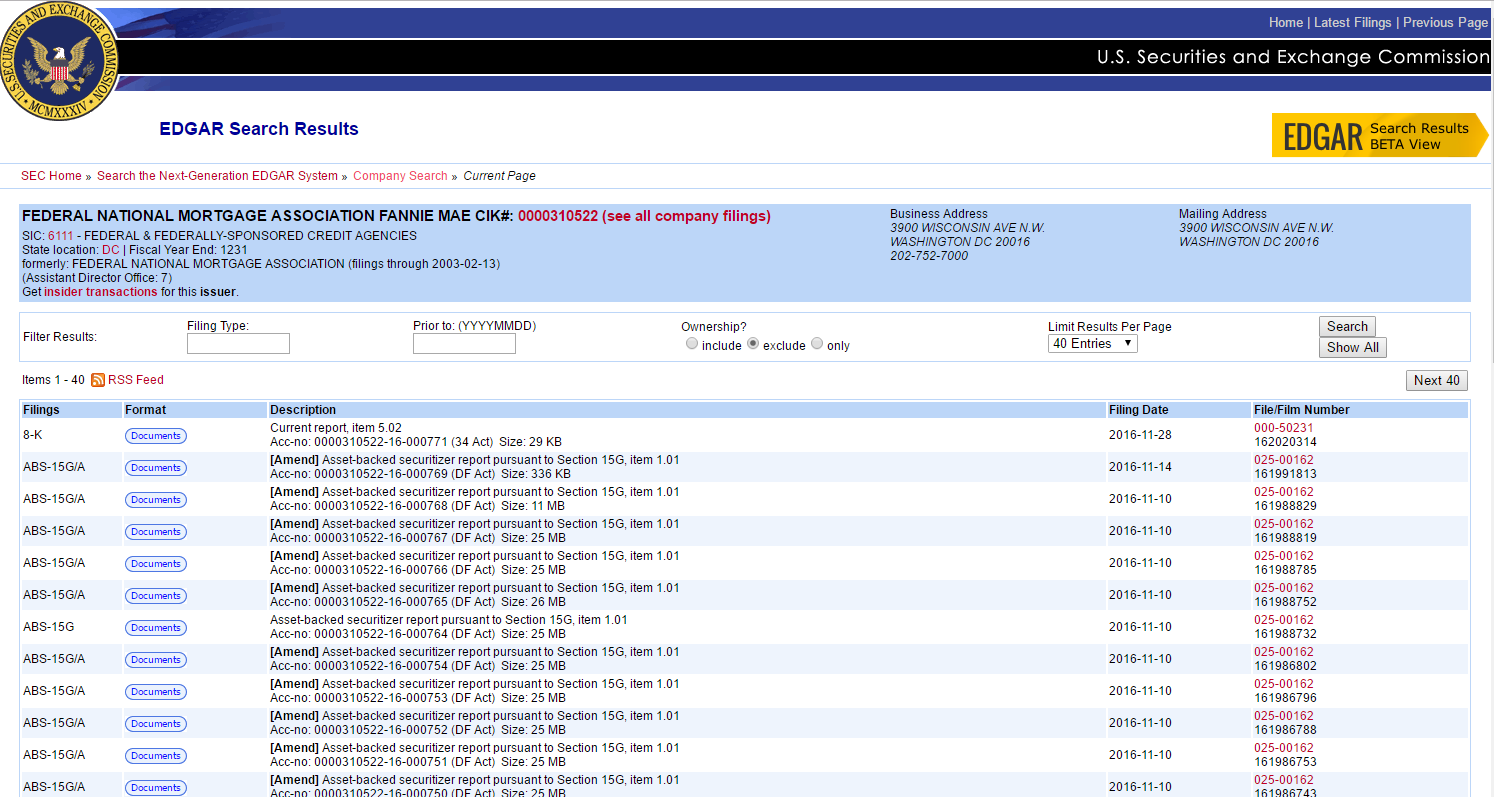The height and width of the screenshot is (797, 1494).
Task: Click the Prior to date input field
Action: pyautogui.click(x=464, y=344)
